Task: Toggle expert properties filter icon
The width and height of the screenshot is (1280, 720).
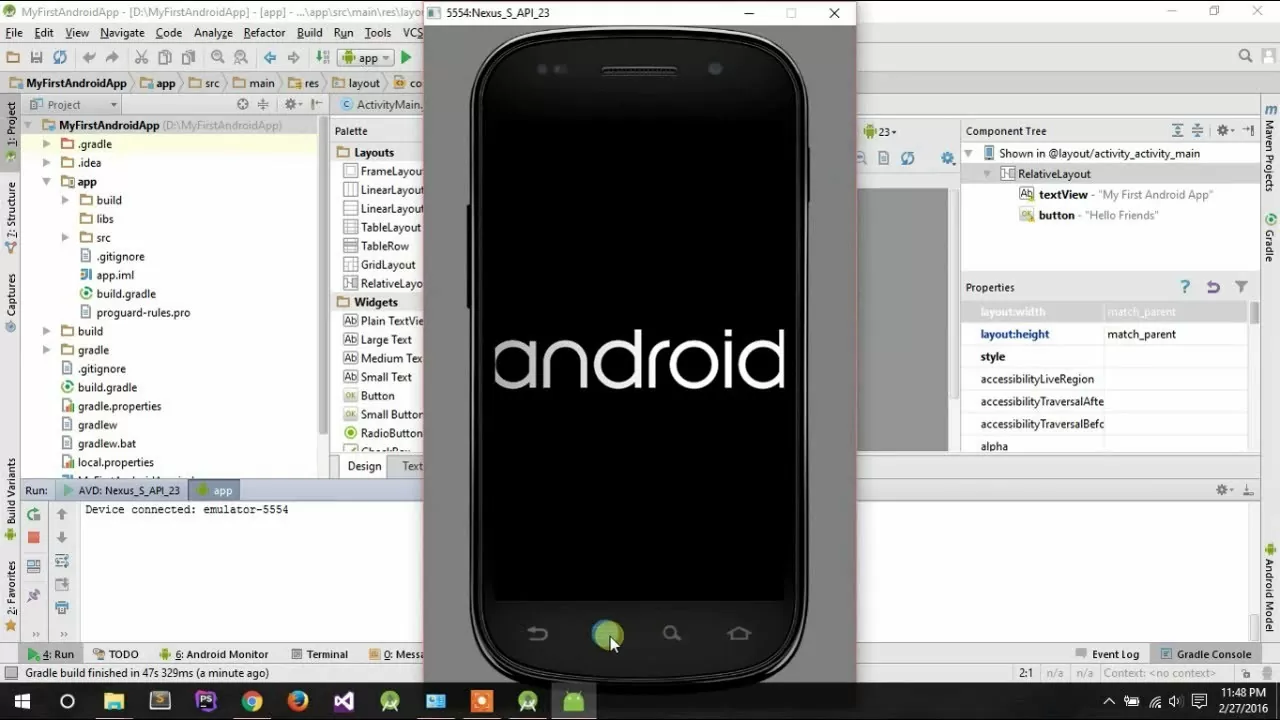Action: [x=1241, y=287]
